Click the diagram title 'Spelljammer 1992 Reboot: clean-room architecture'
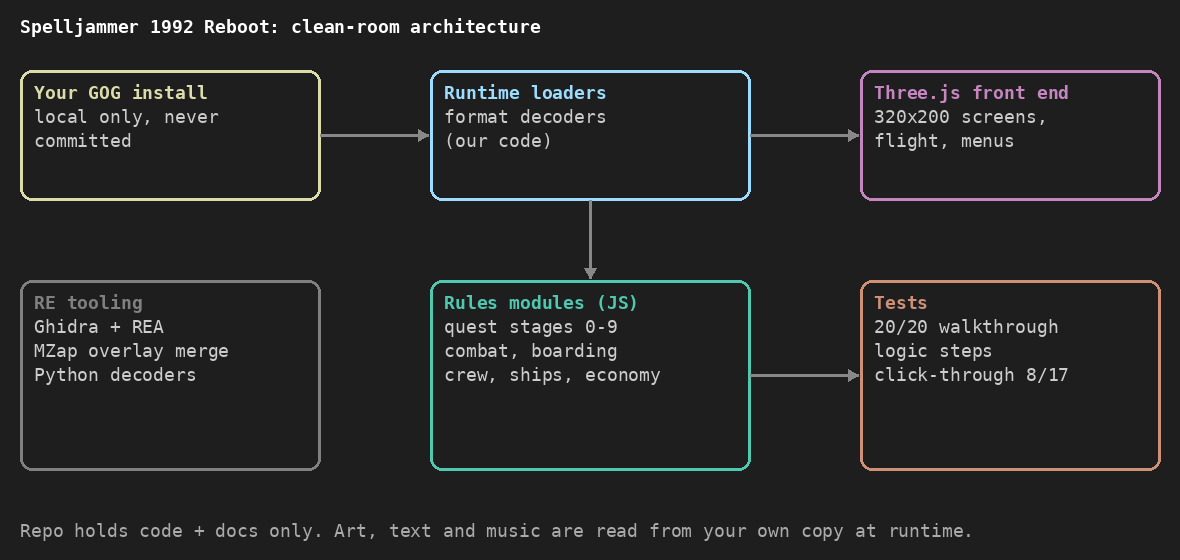 tap(280, 27)
